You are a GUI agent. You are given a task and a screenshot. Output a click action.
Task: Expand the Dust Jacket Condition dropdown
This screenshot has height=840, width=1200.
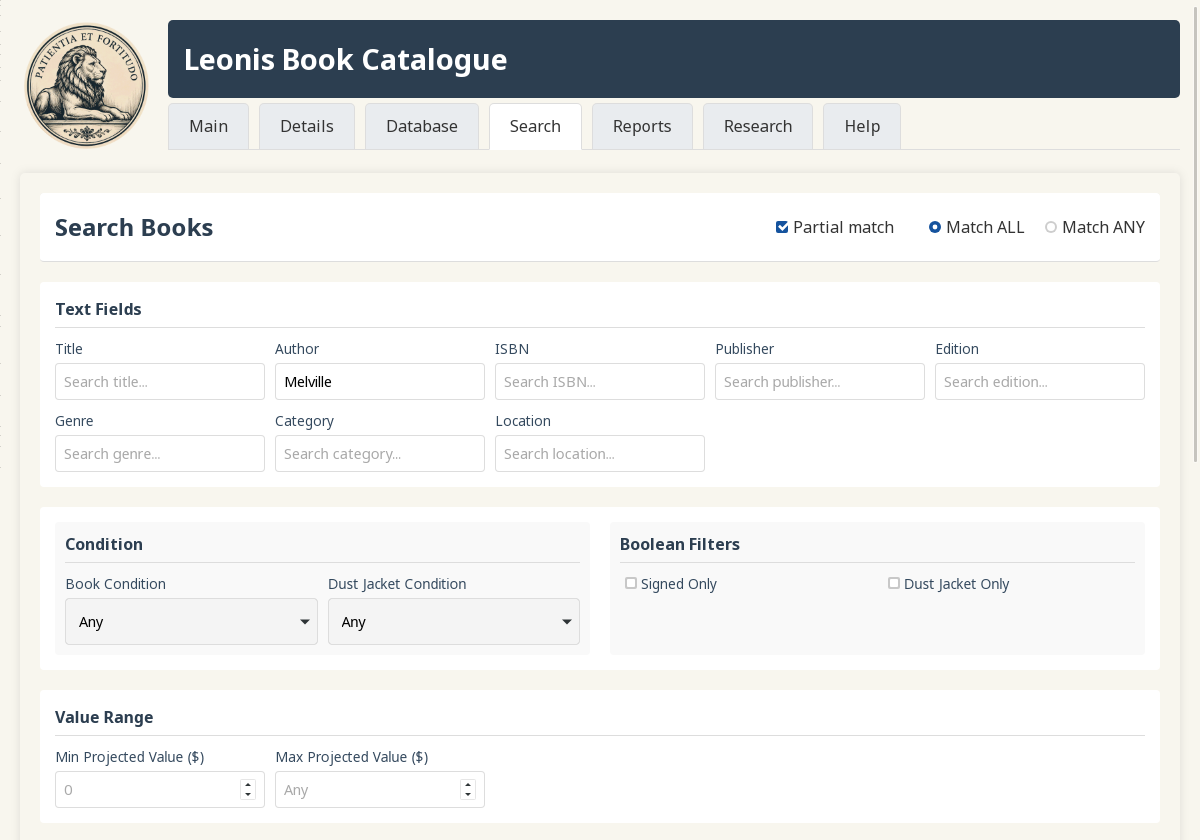(454, 622)
